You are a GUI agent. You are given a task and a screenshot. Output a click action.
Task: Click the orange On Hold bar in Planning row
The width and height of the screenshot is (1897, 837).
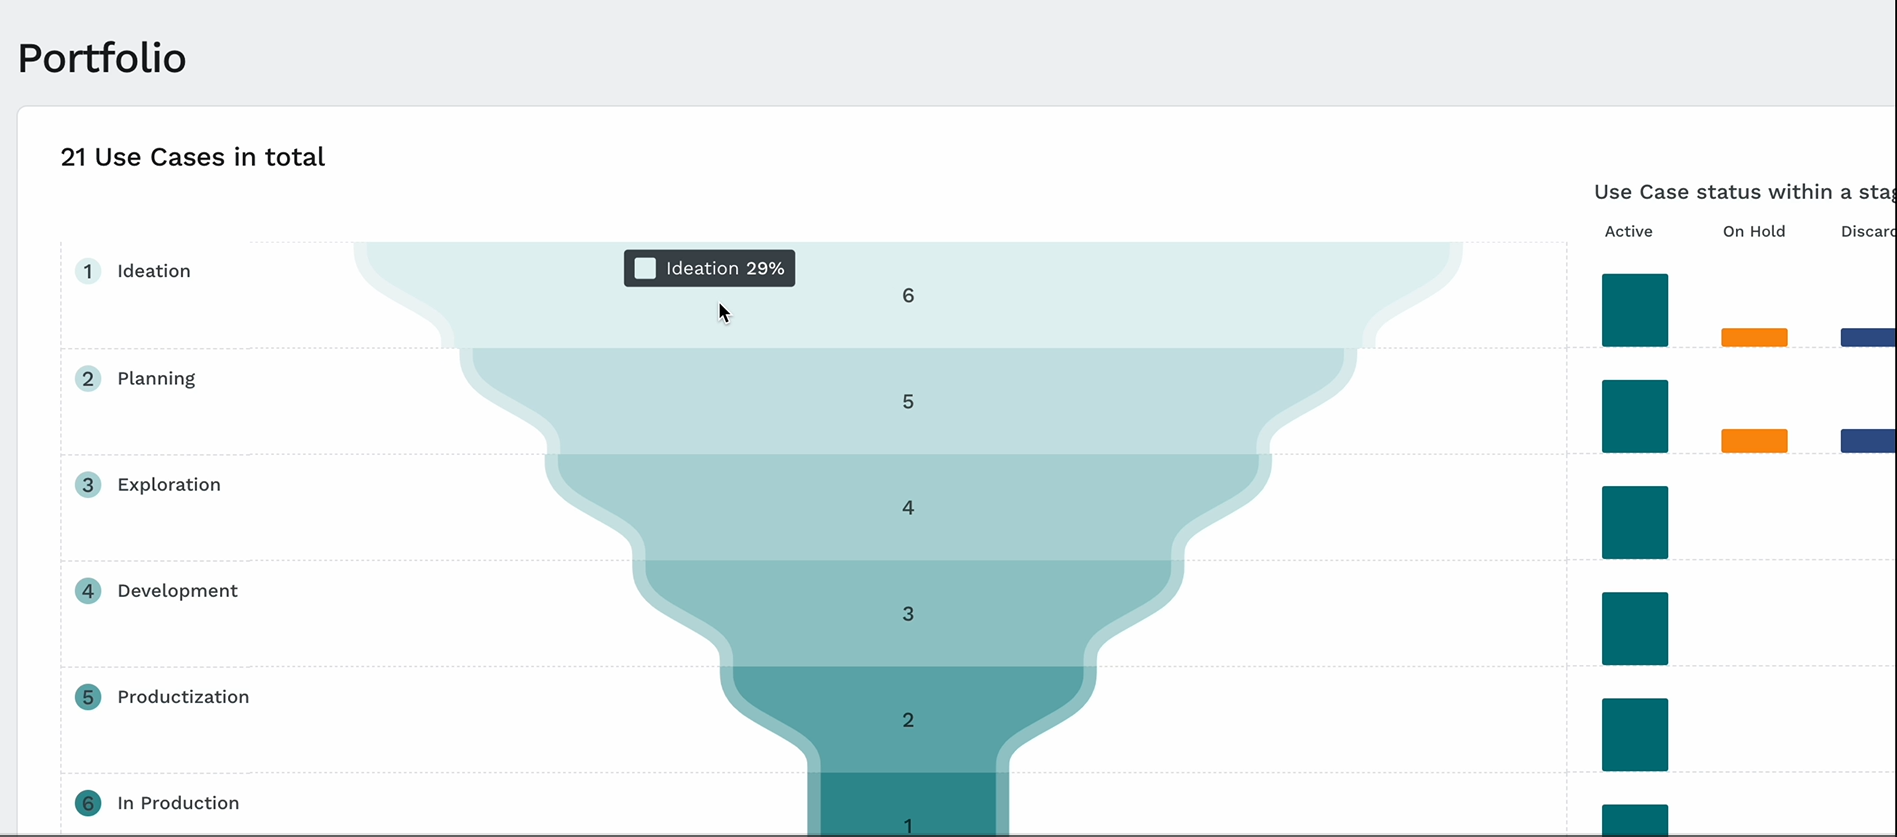1754,441
